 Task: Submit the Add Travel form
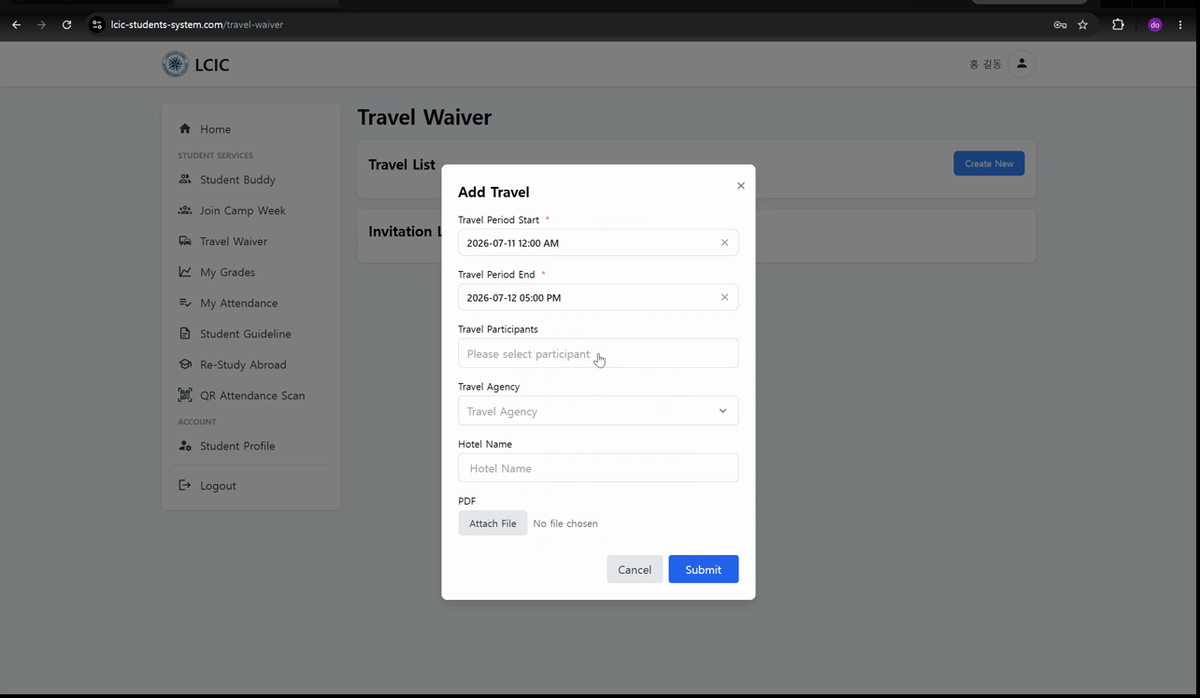(703, 569)
